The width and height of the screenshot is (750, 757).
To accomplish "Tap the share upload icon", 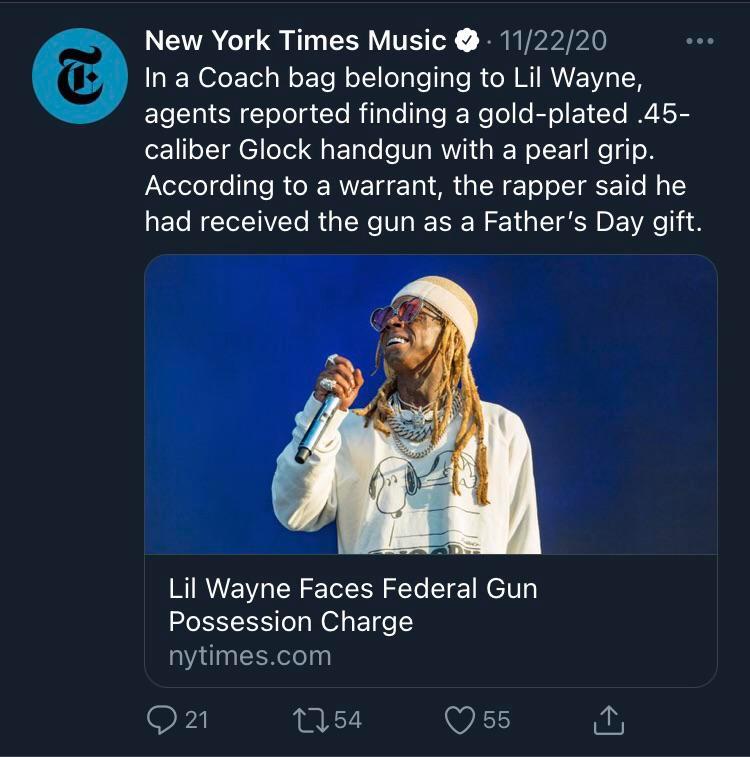I will [x=609, y=717].
